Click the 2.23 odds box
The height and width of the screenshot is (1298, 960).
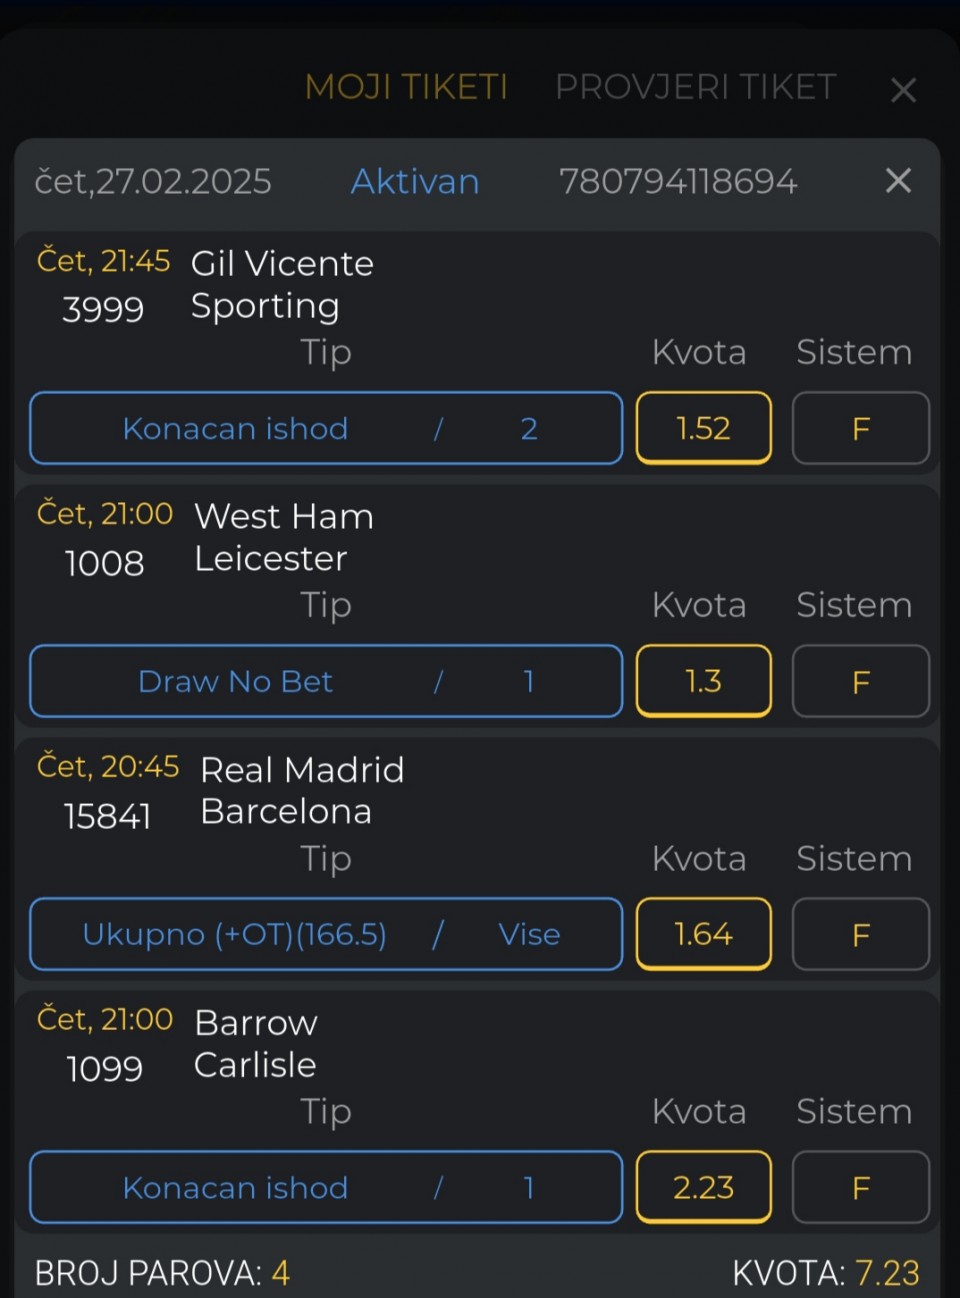[x=704, y=1187]
